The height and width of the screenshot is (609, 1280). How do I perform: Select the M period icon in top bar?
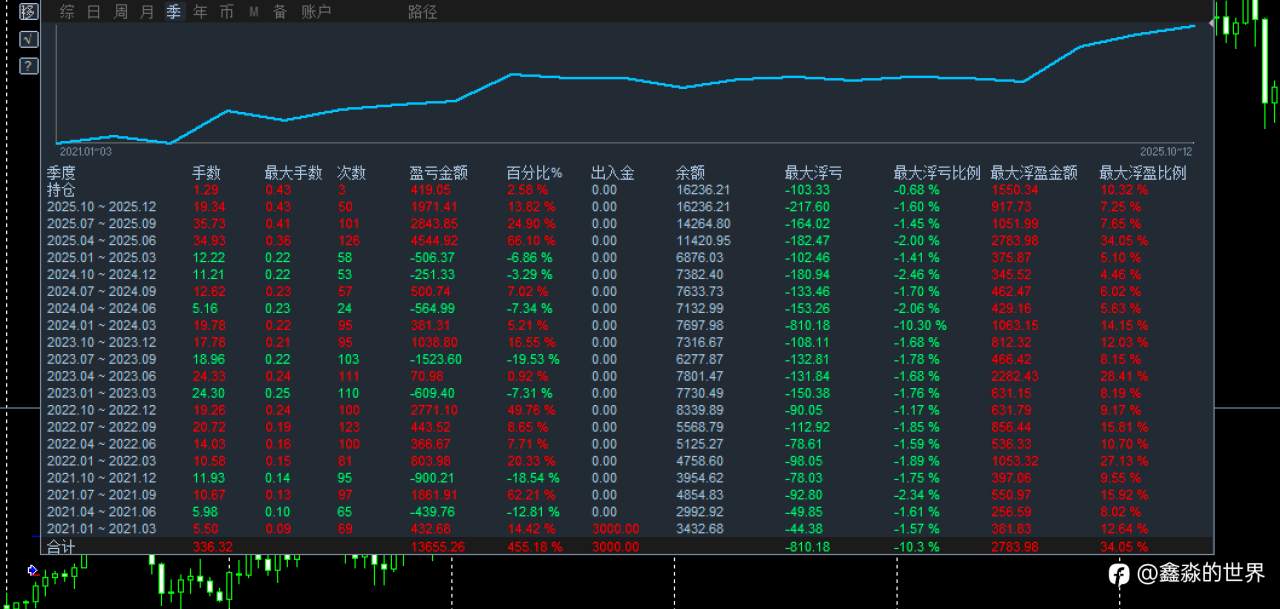[253, 12]
